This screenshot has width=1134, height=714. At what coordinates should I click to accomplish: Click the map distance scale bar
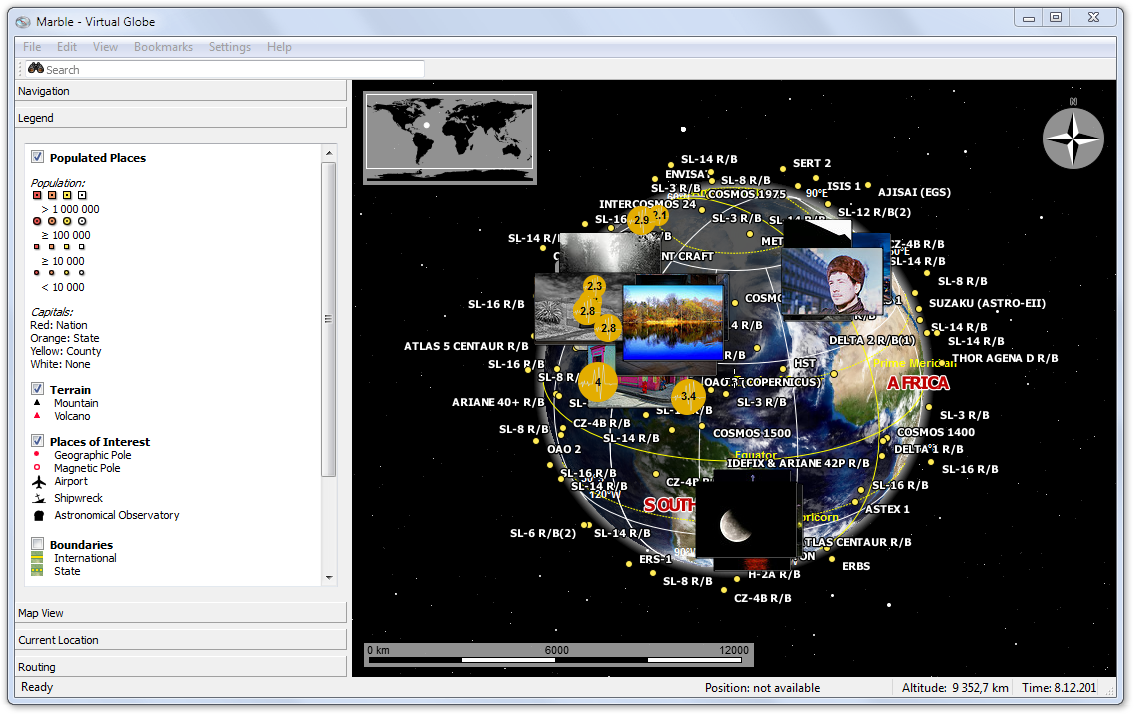[559, 655]
